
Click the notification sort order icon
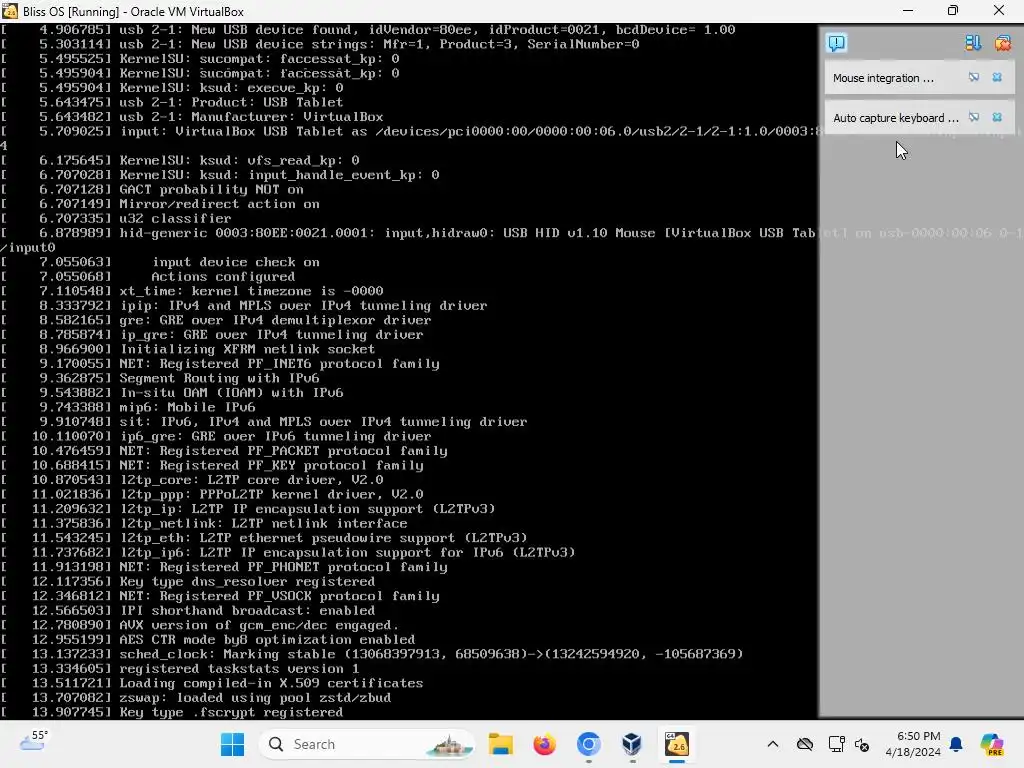pyautogui.click(x=973, y=43)
